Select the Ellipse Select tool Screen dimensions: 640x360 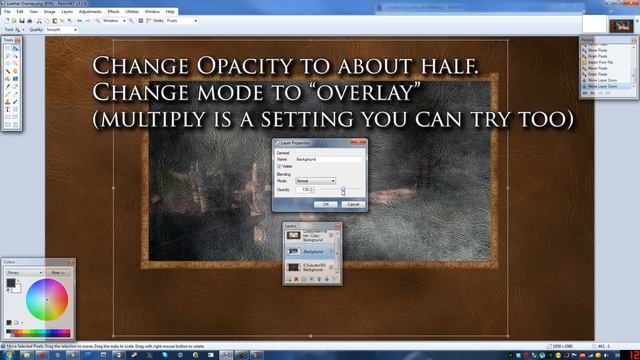tap(7, 63)
